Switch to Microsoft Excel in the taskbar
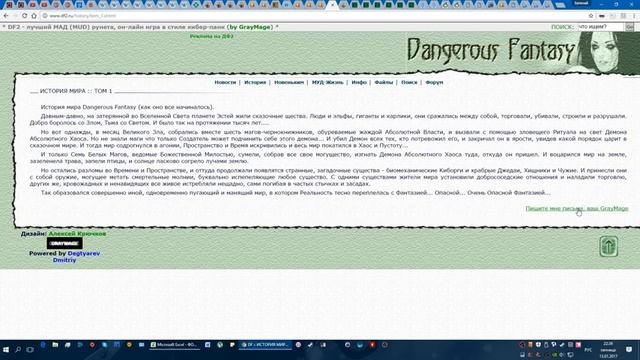The height and width of the screenshot is (360, 640). pos(174,345)
